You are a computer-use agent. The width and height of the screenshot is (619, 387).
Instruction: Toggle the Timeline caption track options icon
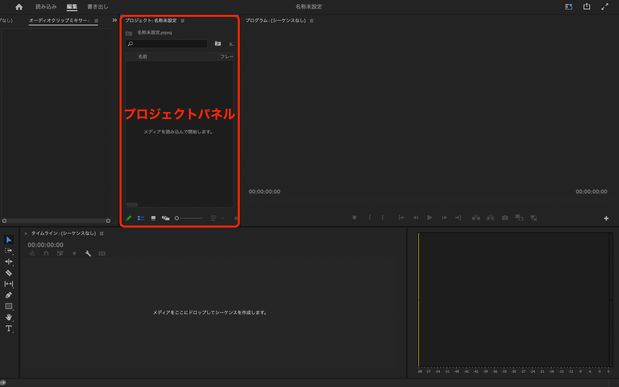tap(102, 254)
